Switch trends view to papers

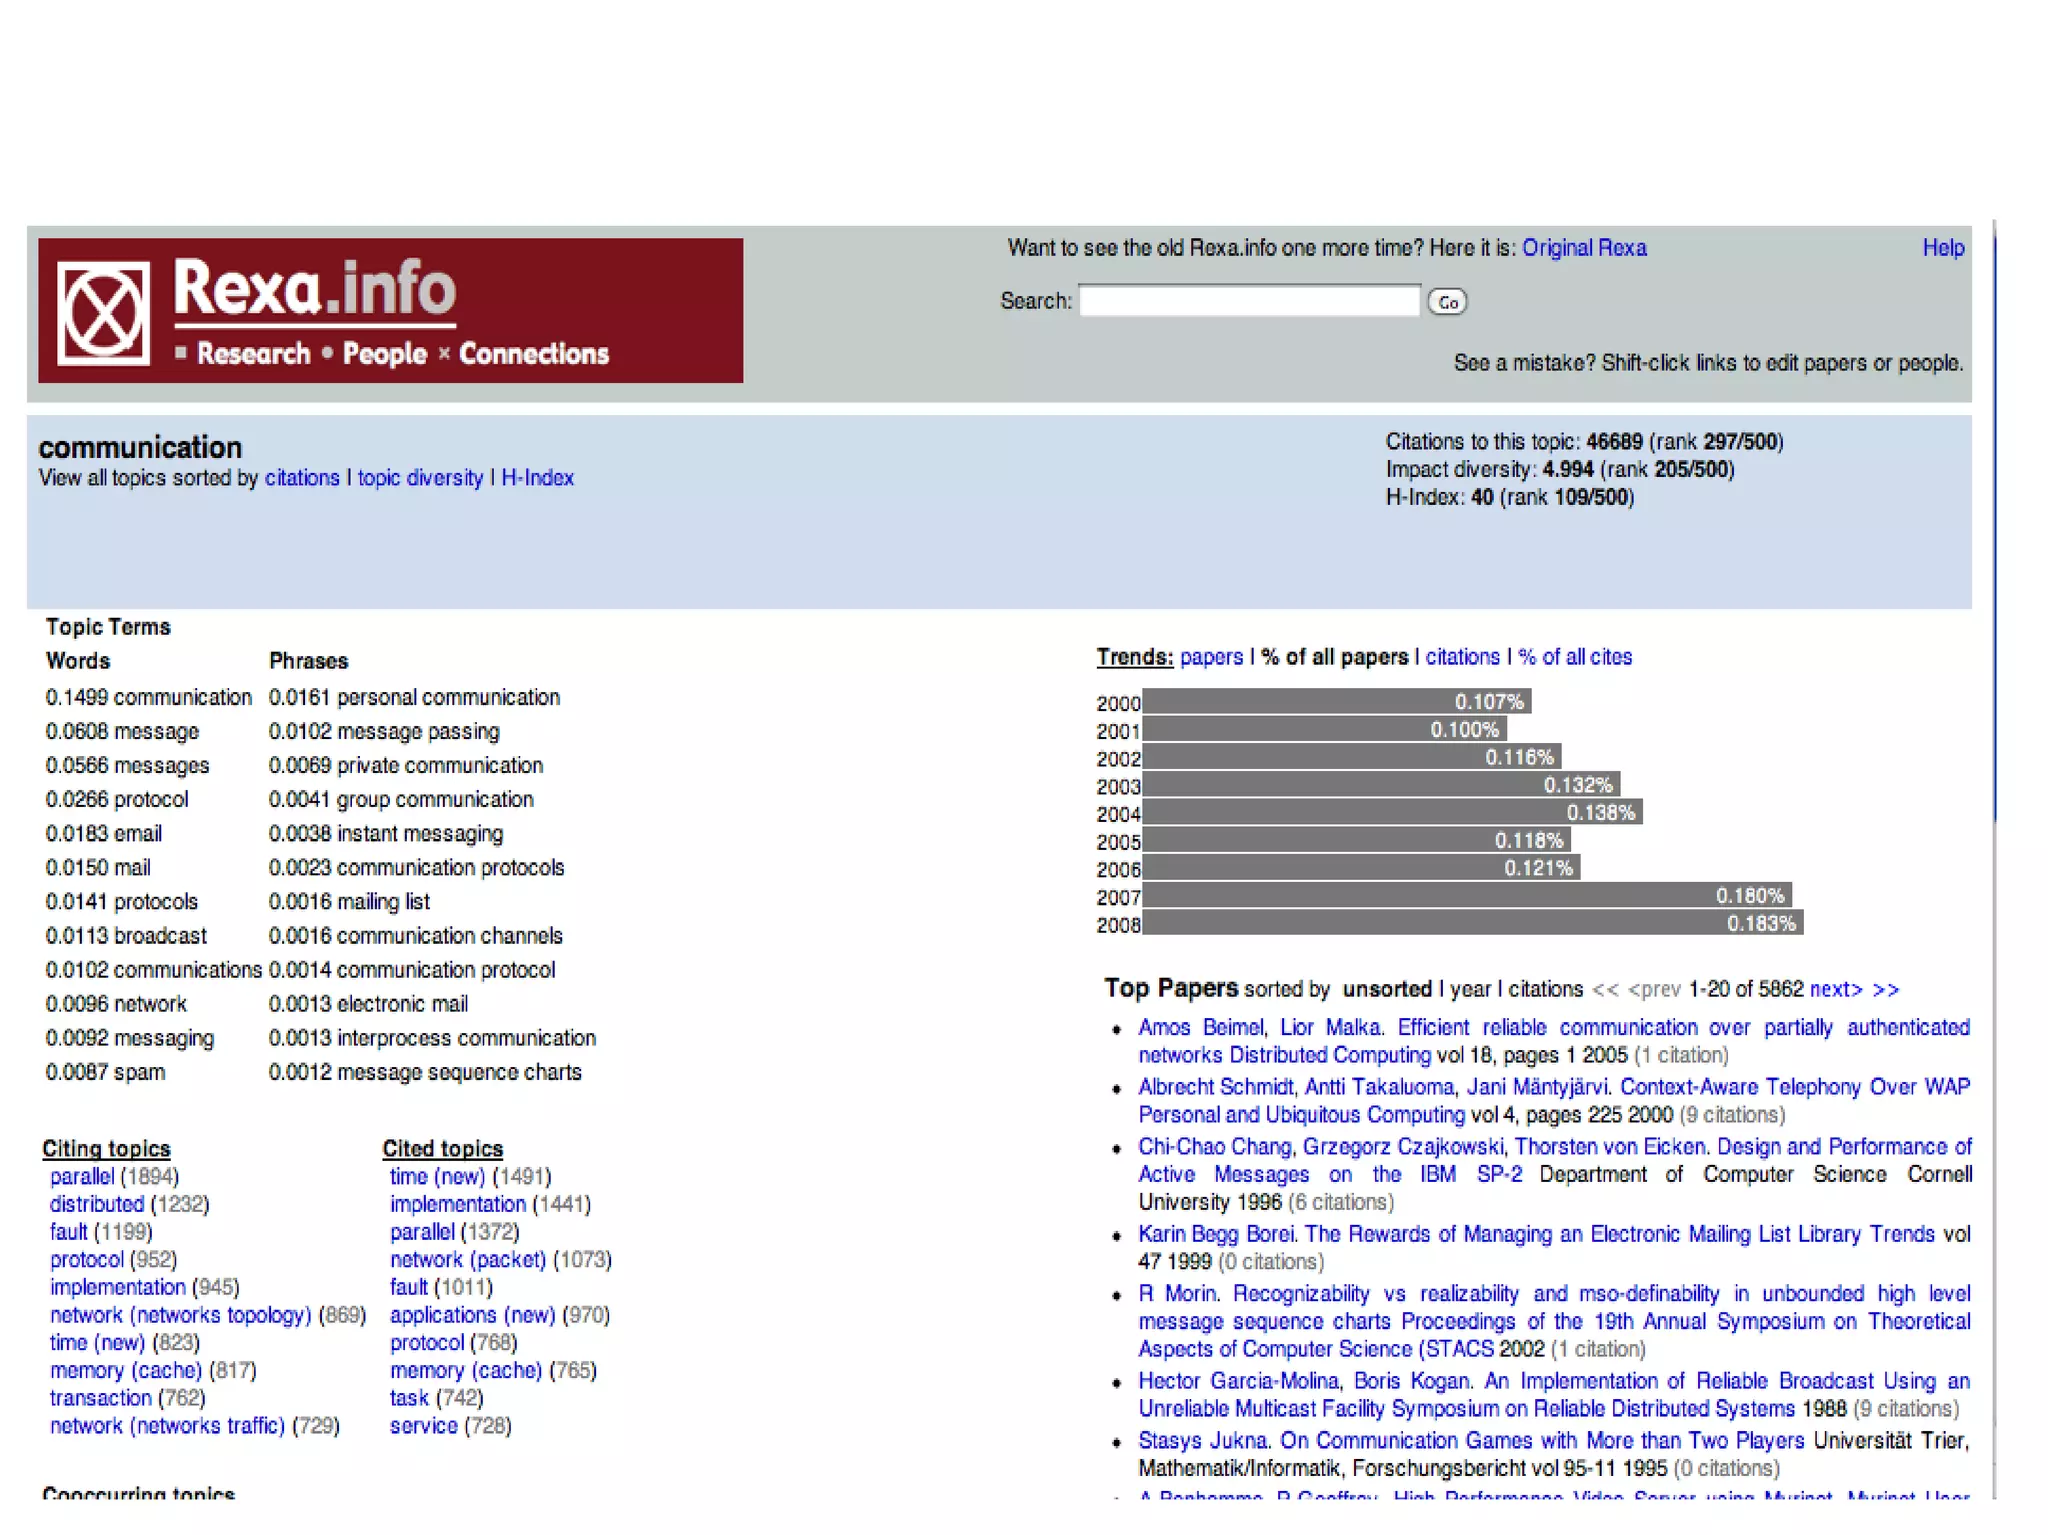pos(1211,657)
